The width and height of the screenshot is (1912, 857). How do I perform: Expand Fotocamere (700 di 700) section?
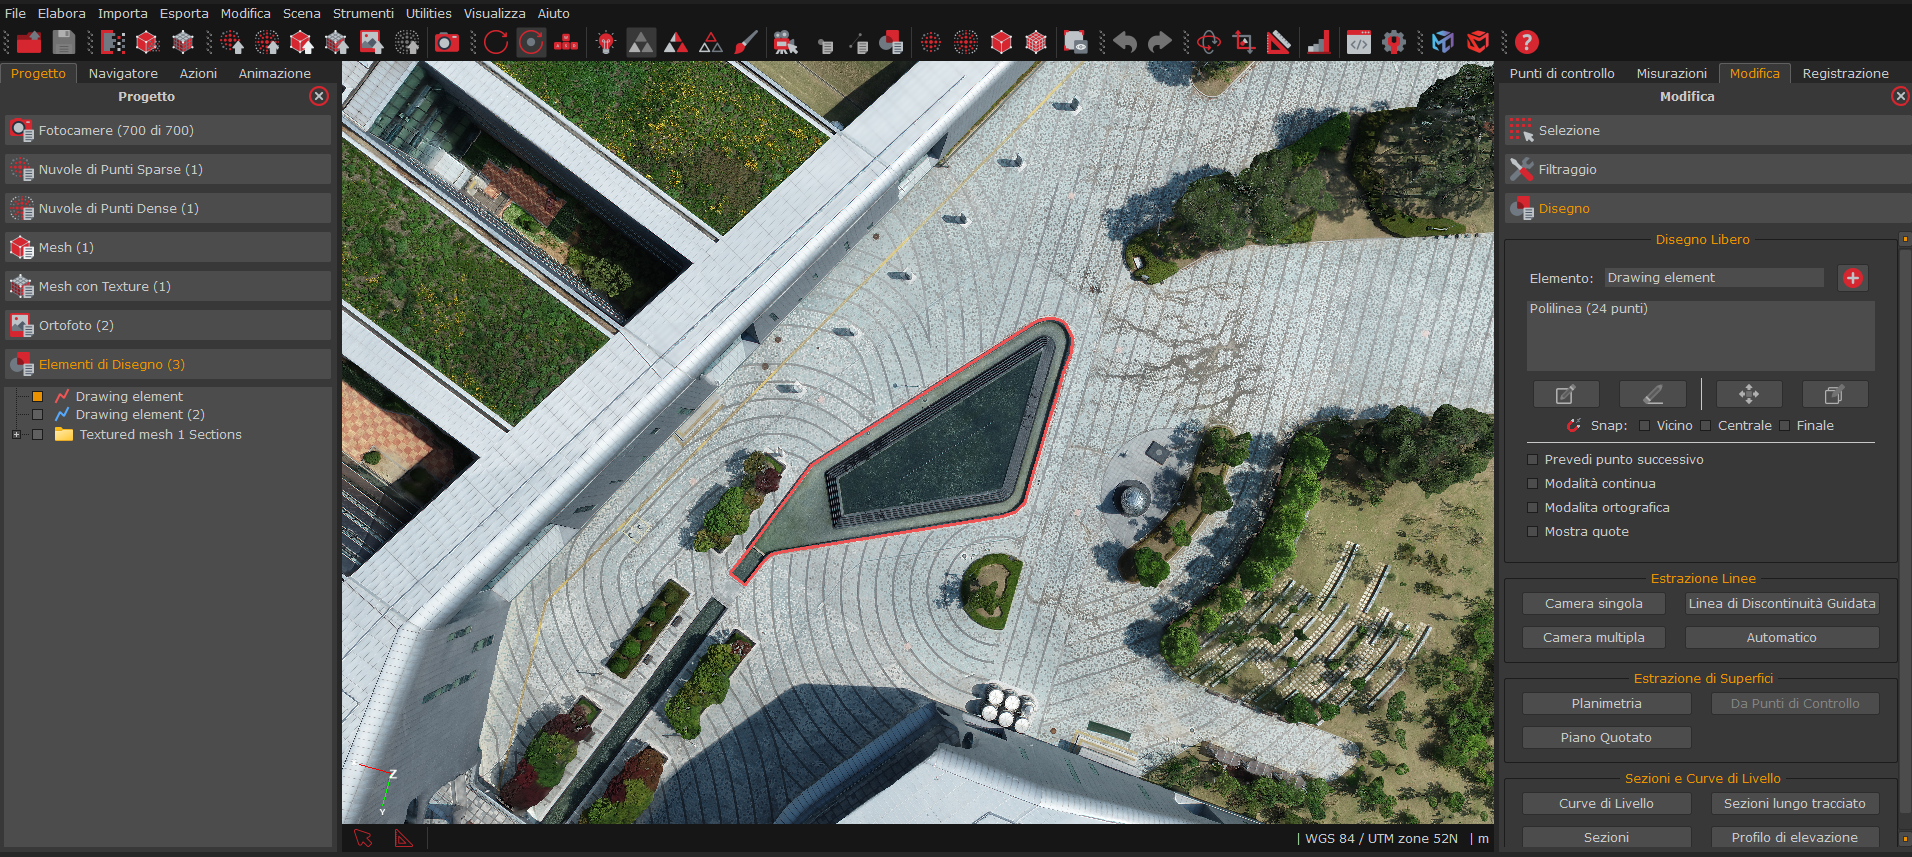(168, 130)
